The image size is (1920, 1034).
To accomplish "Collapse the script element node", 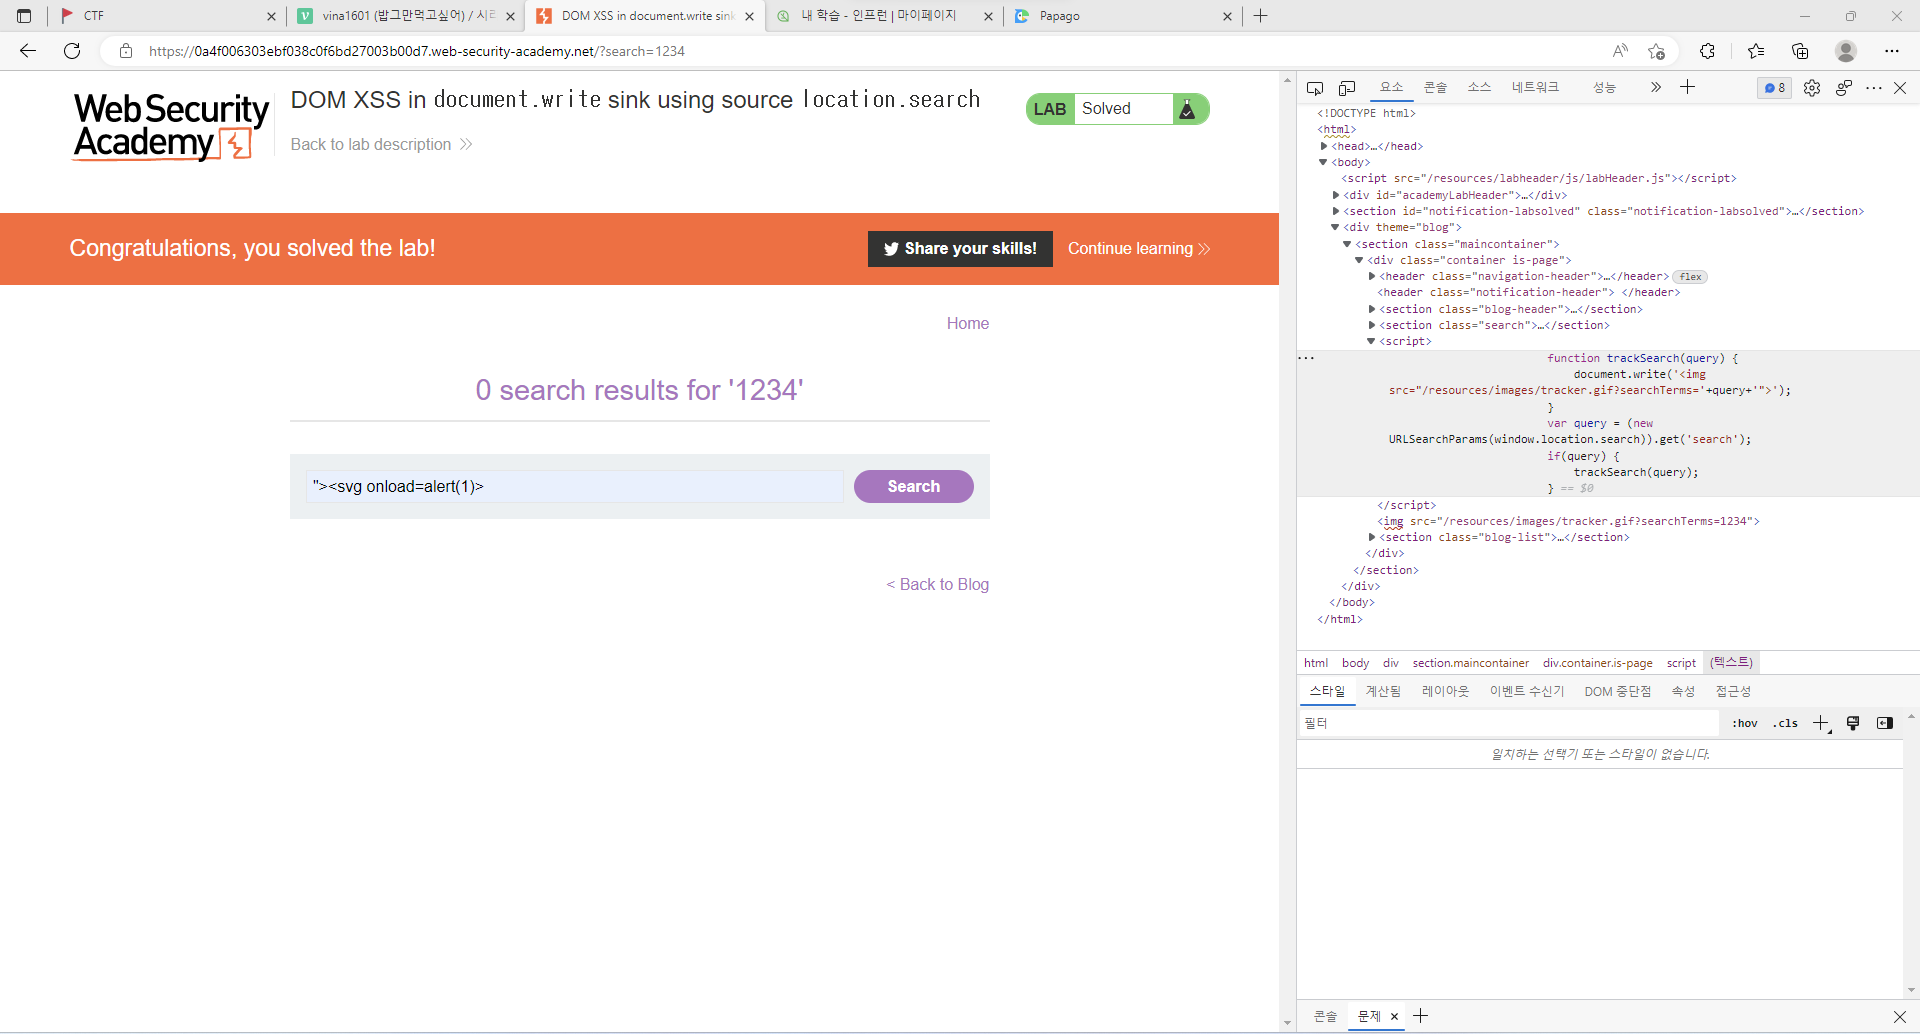I will [1371, 342].
